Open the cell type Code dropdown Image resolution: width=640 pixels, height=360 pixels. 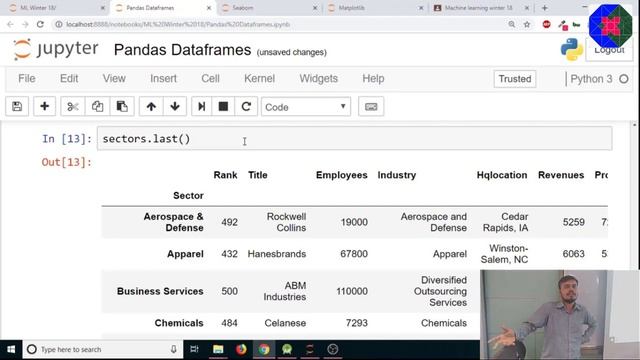306,107
